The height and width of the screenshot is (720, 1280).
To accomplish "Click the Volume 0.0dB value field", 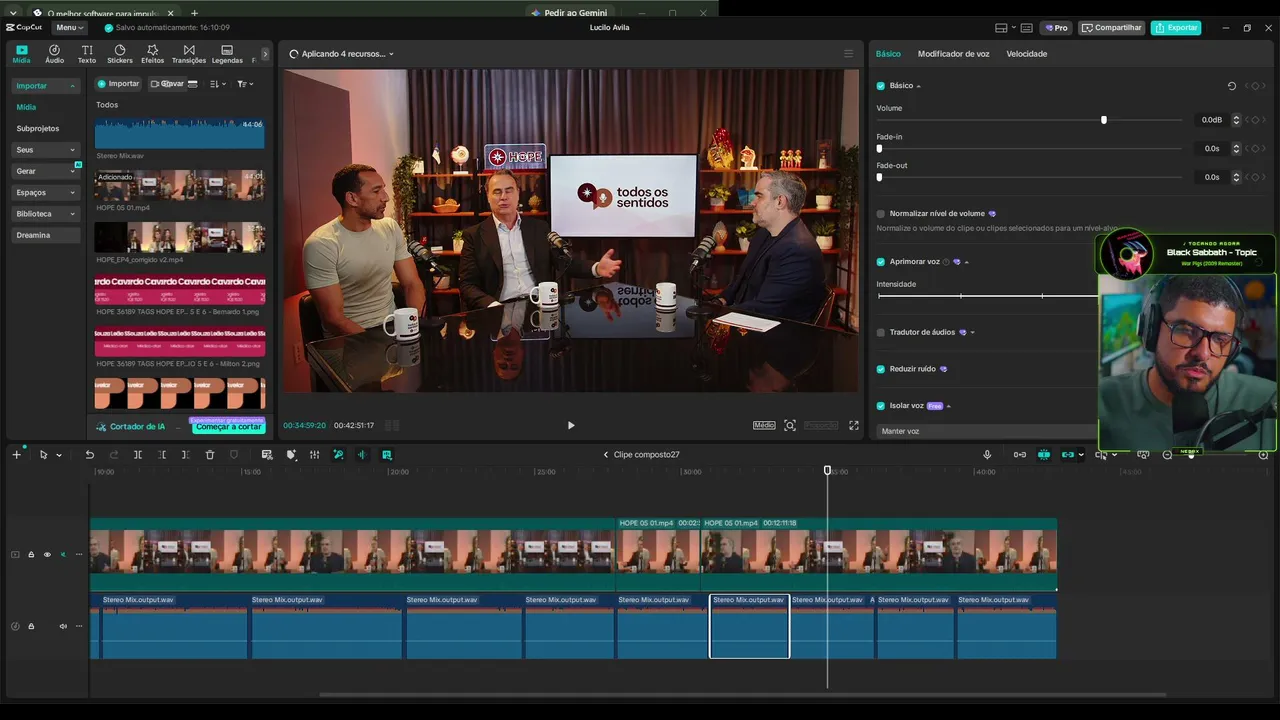I will pos(1211,120).
